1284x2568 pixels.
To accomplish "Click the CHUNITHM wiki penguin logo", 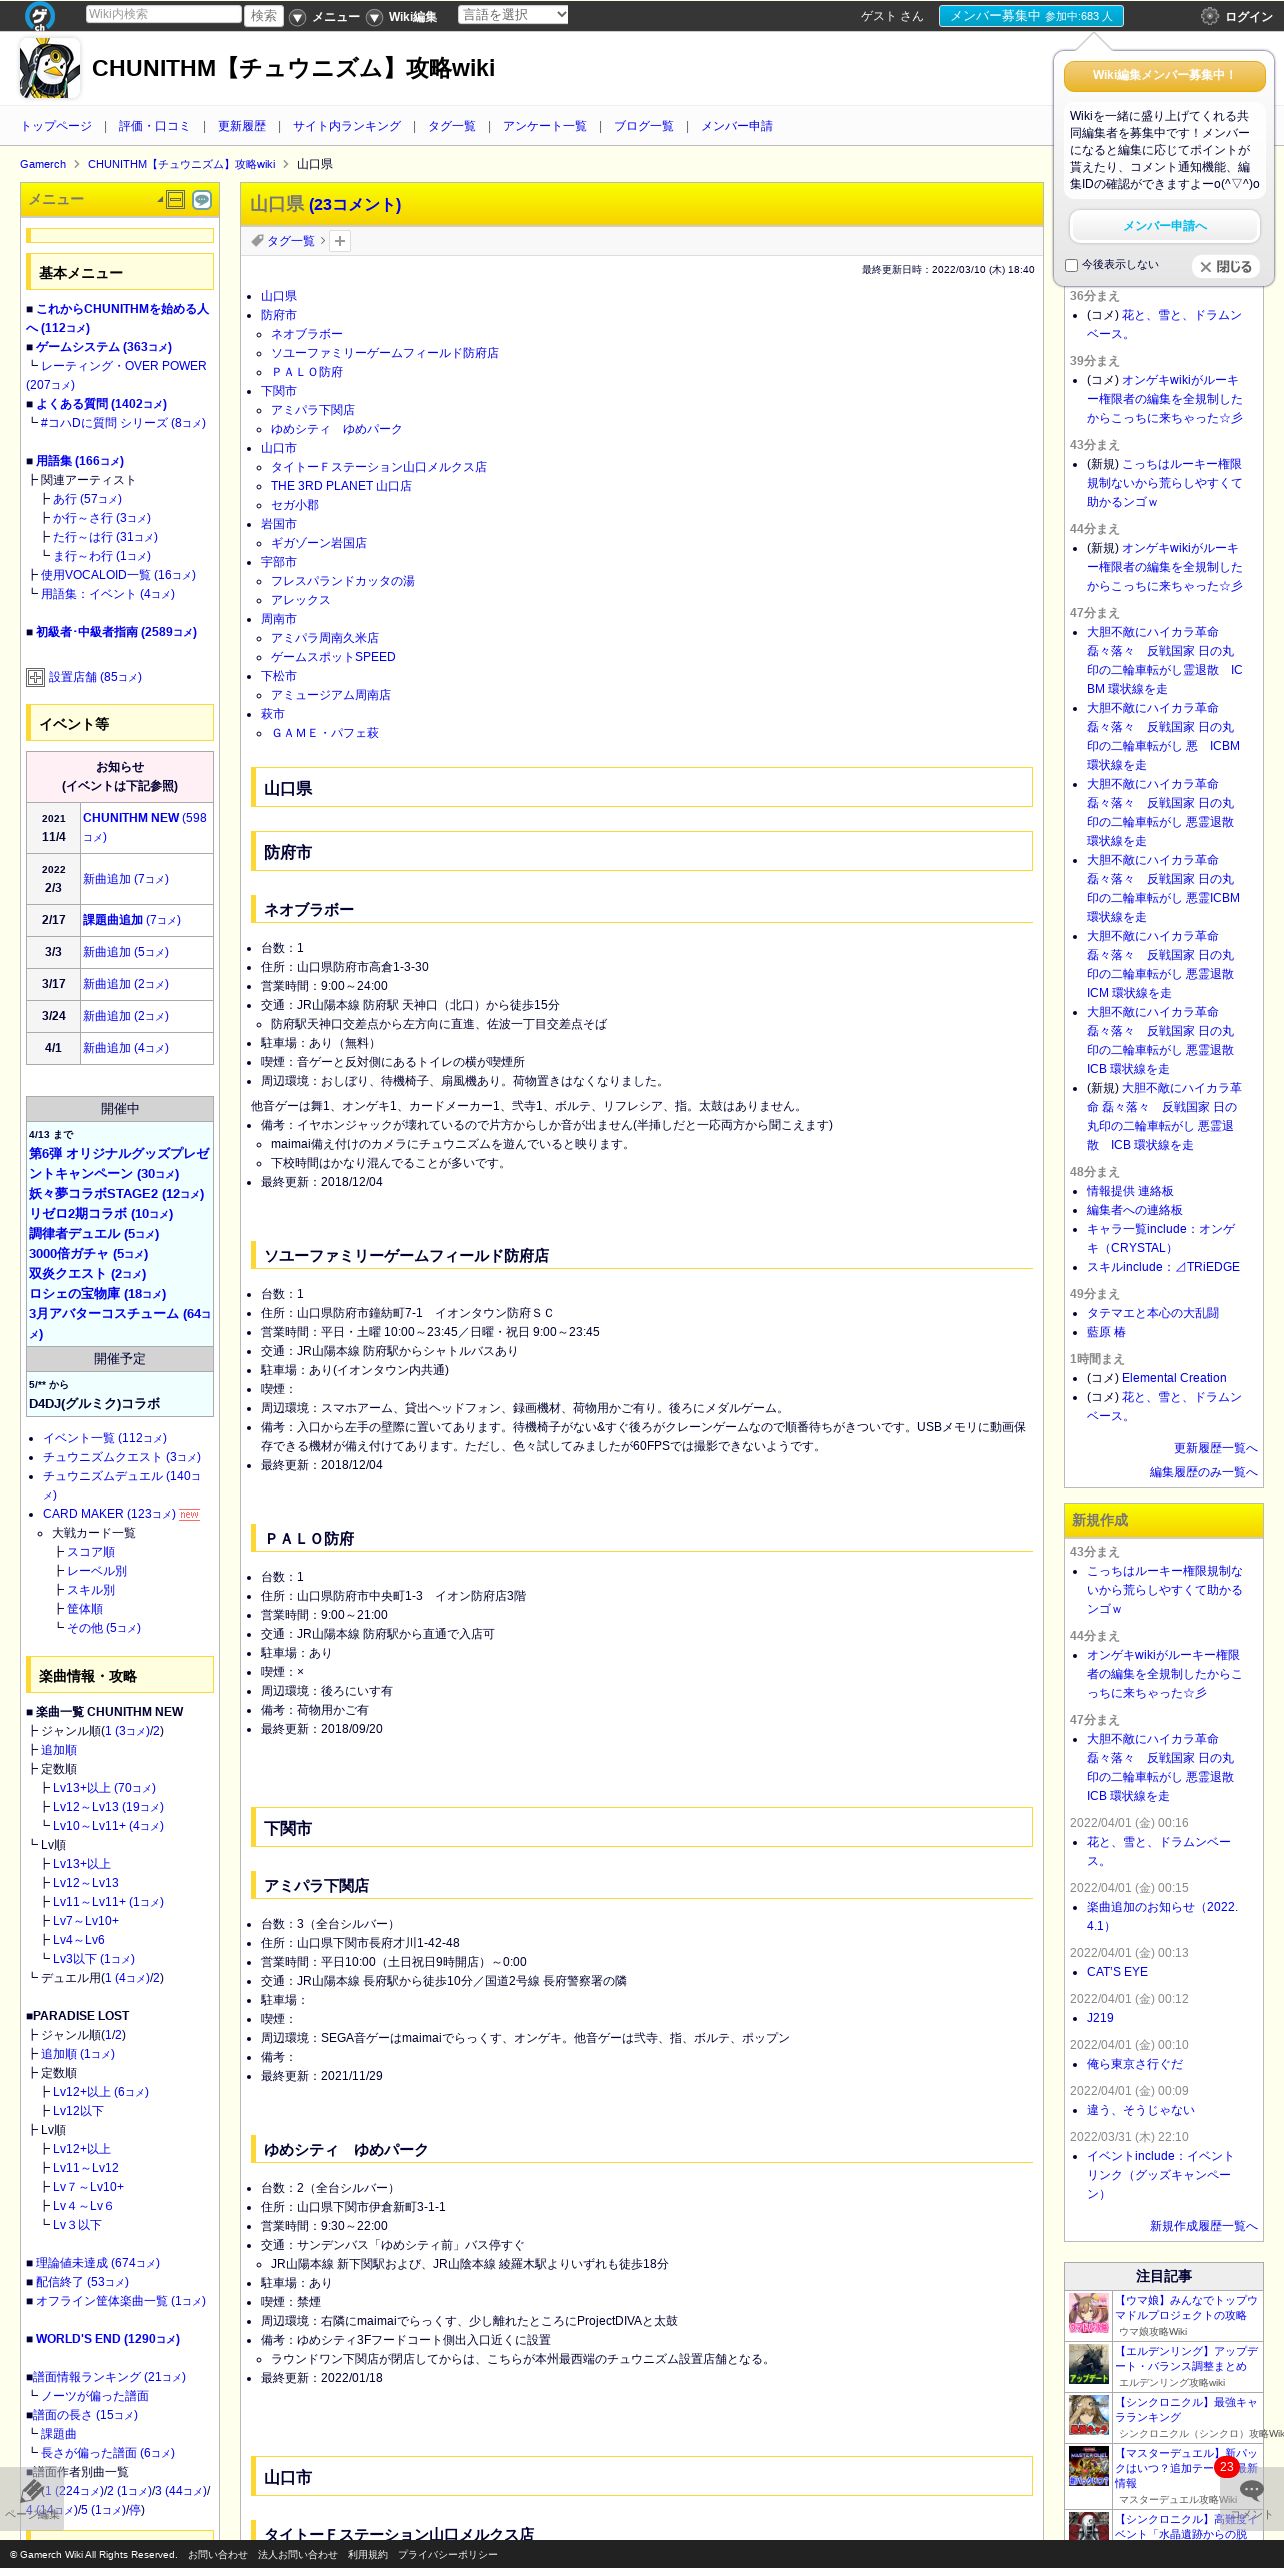I will click(x=50, y=68).
